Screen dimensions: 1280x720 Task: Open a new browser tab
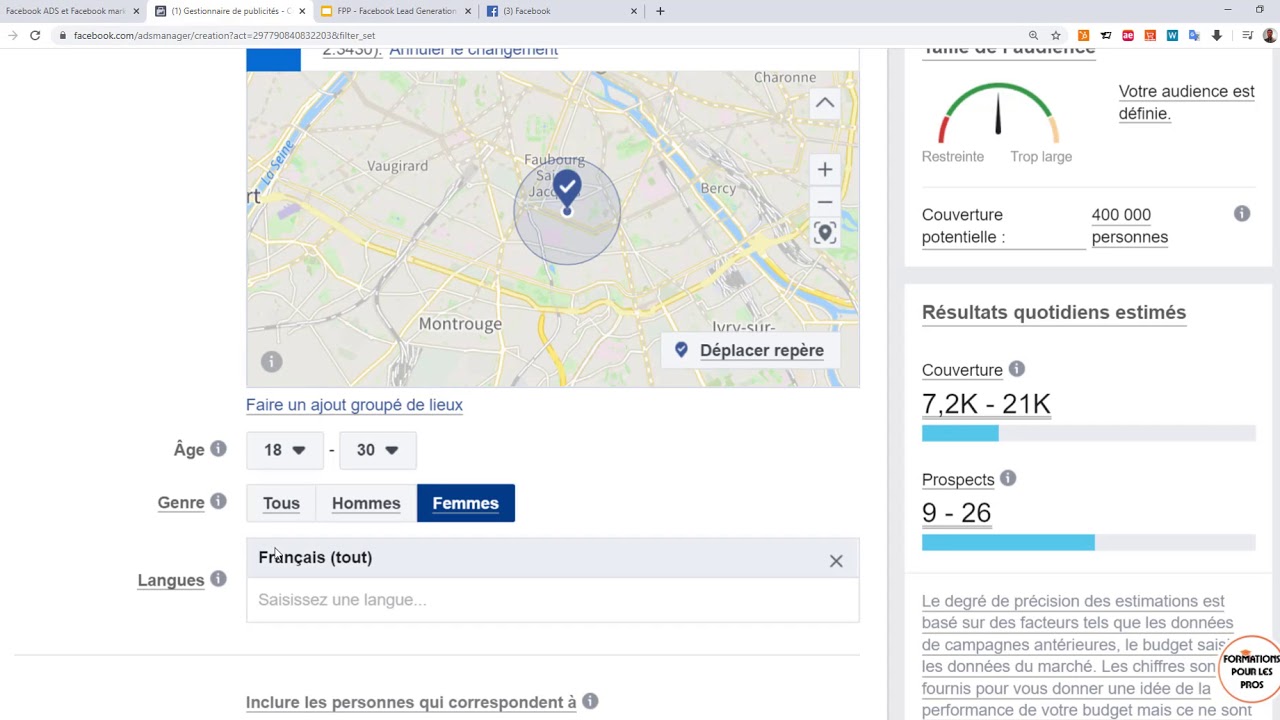pos(660,11)
